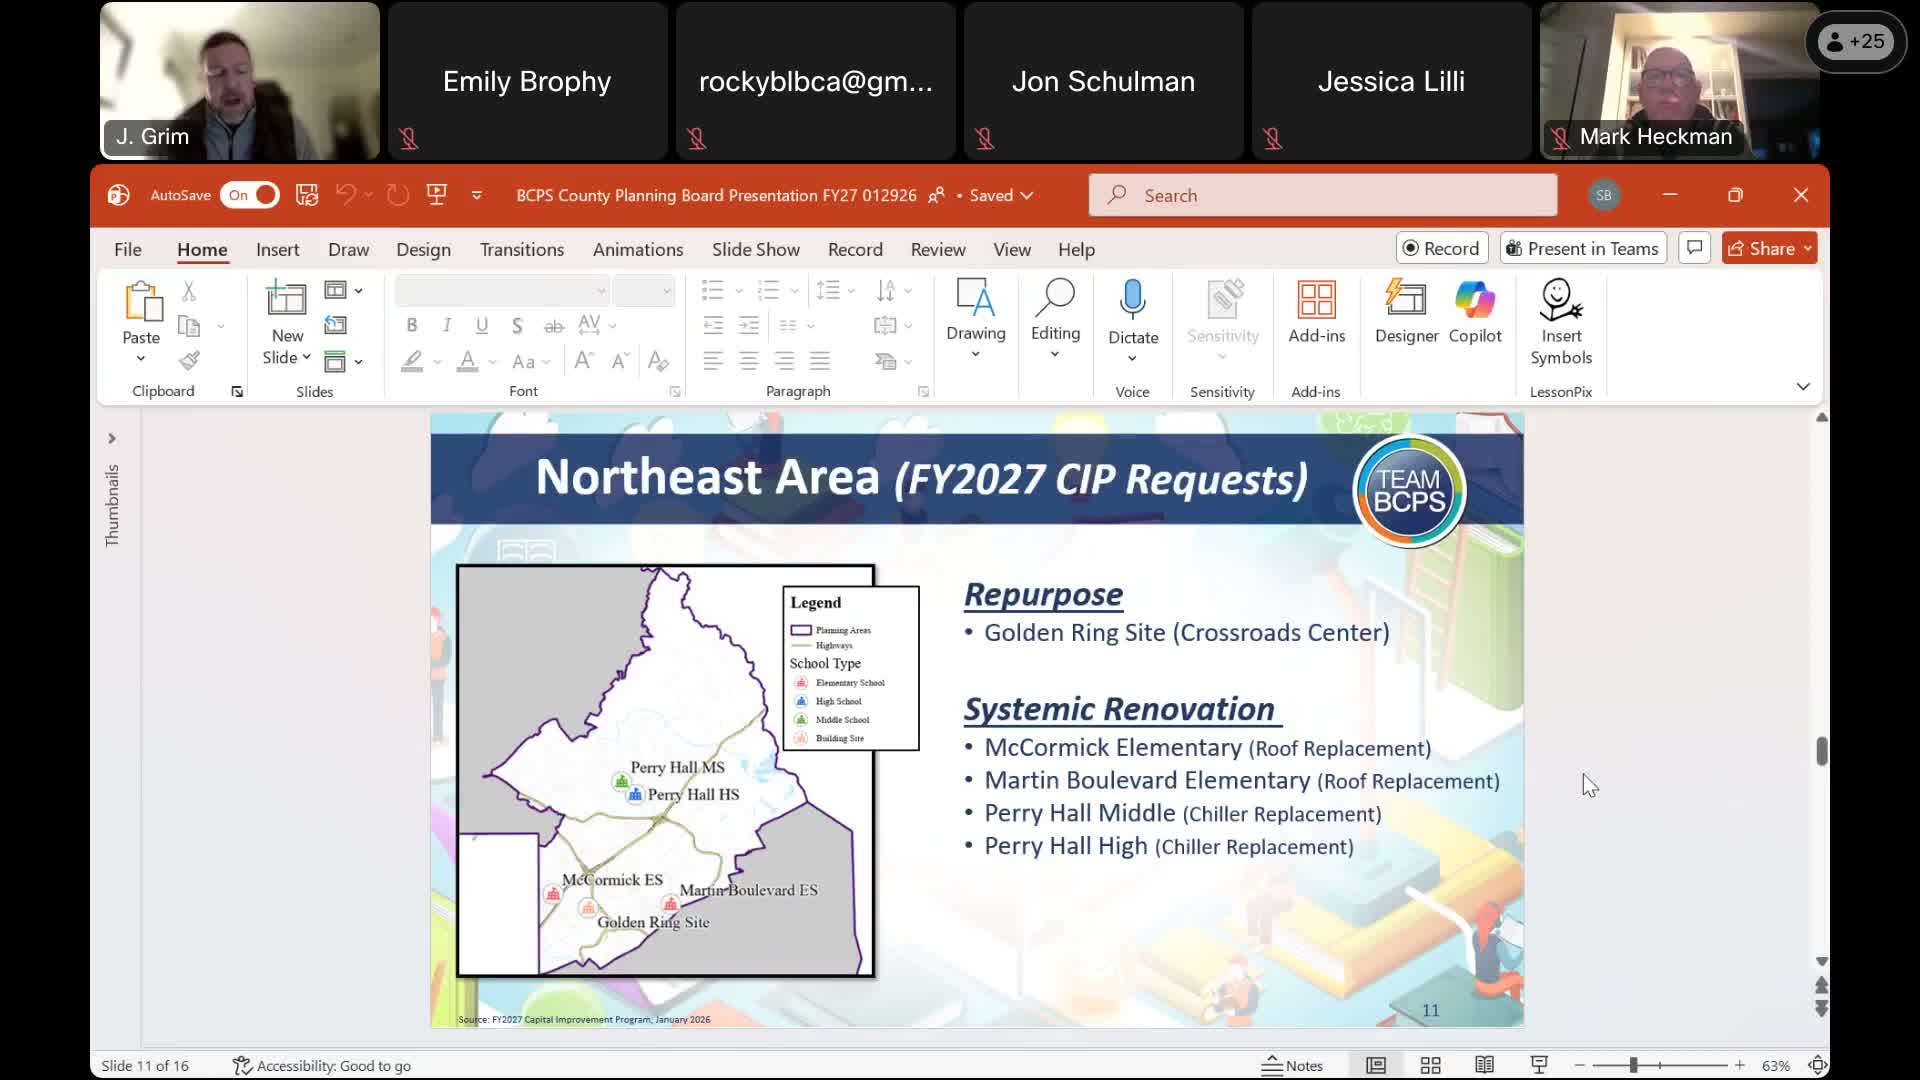The image size is (1920, 1080).
Task: Insert Symbols with LessonPix
Action: pos(1562,320)
